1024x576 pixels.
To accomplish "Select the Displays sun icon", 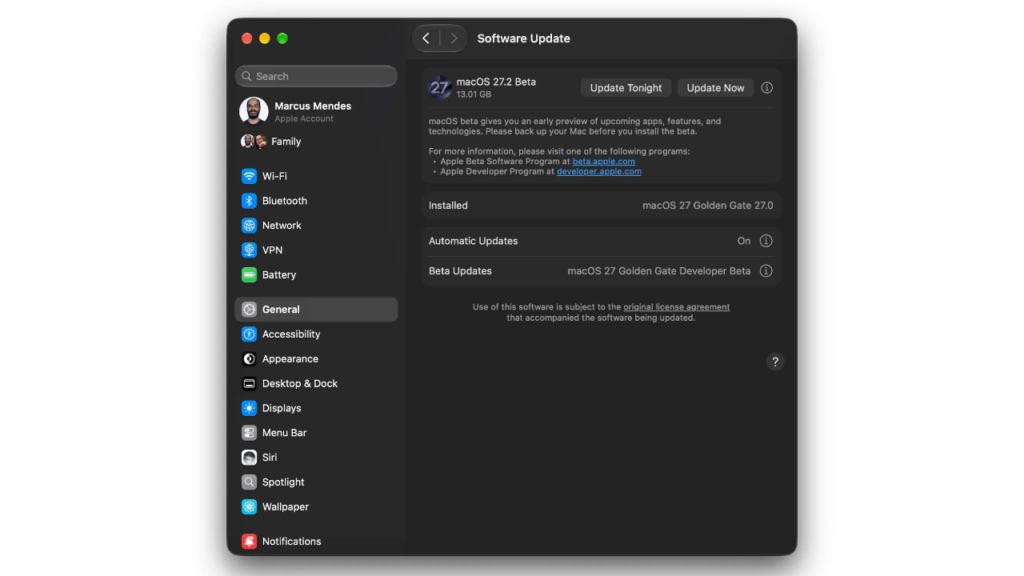I will pyautogui.click(x=249, y=408).
